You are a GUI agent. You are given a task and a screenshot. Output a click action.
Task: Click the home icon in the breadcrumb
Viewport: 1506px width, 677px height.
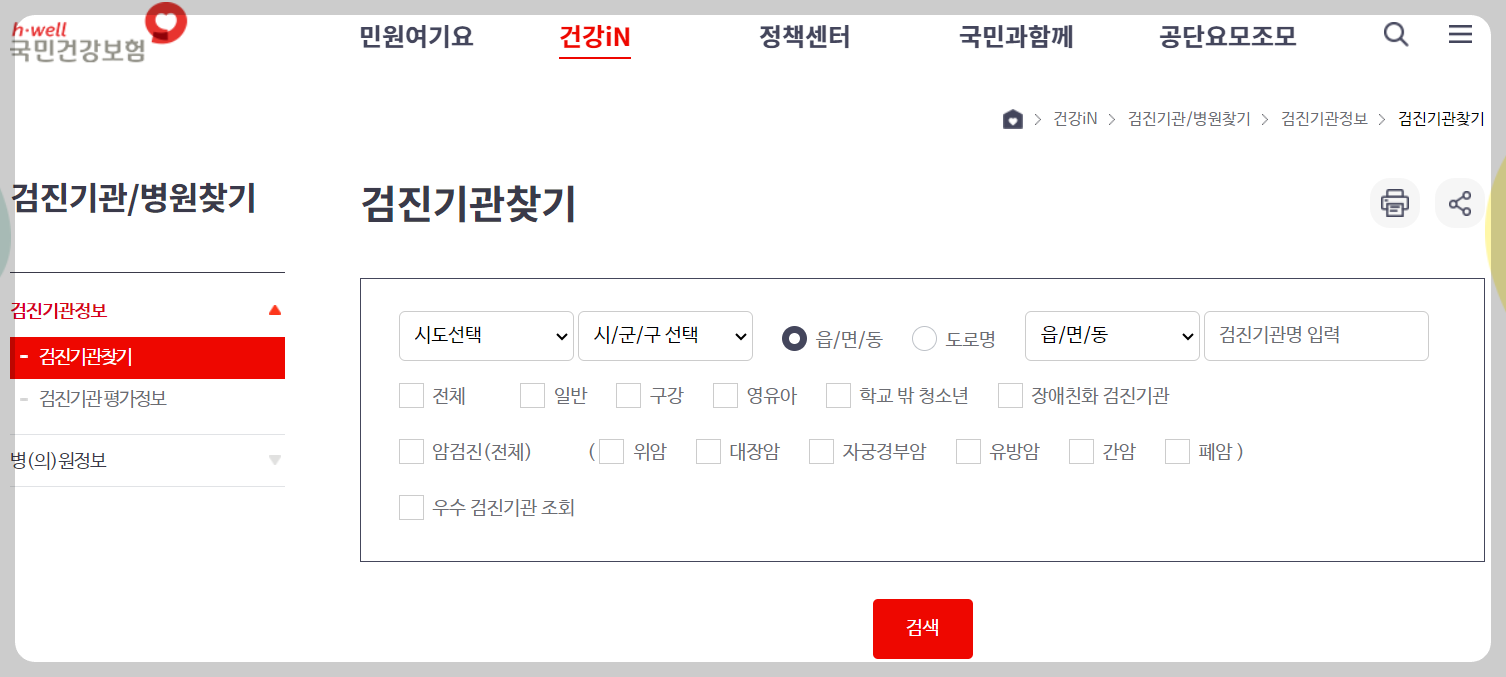(1012, 118)
